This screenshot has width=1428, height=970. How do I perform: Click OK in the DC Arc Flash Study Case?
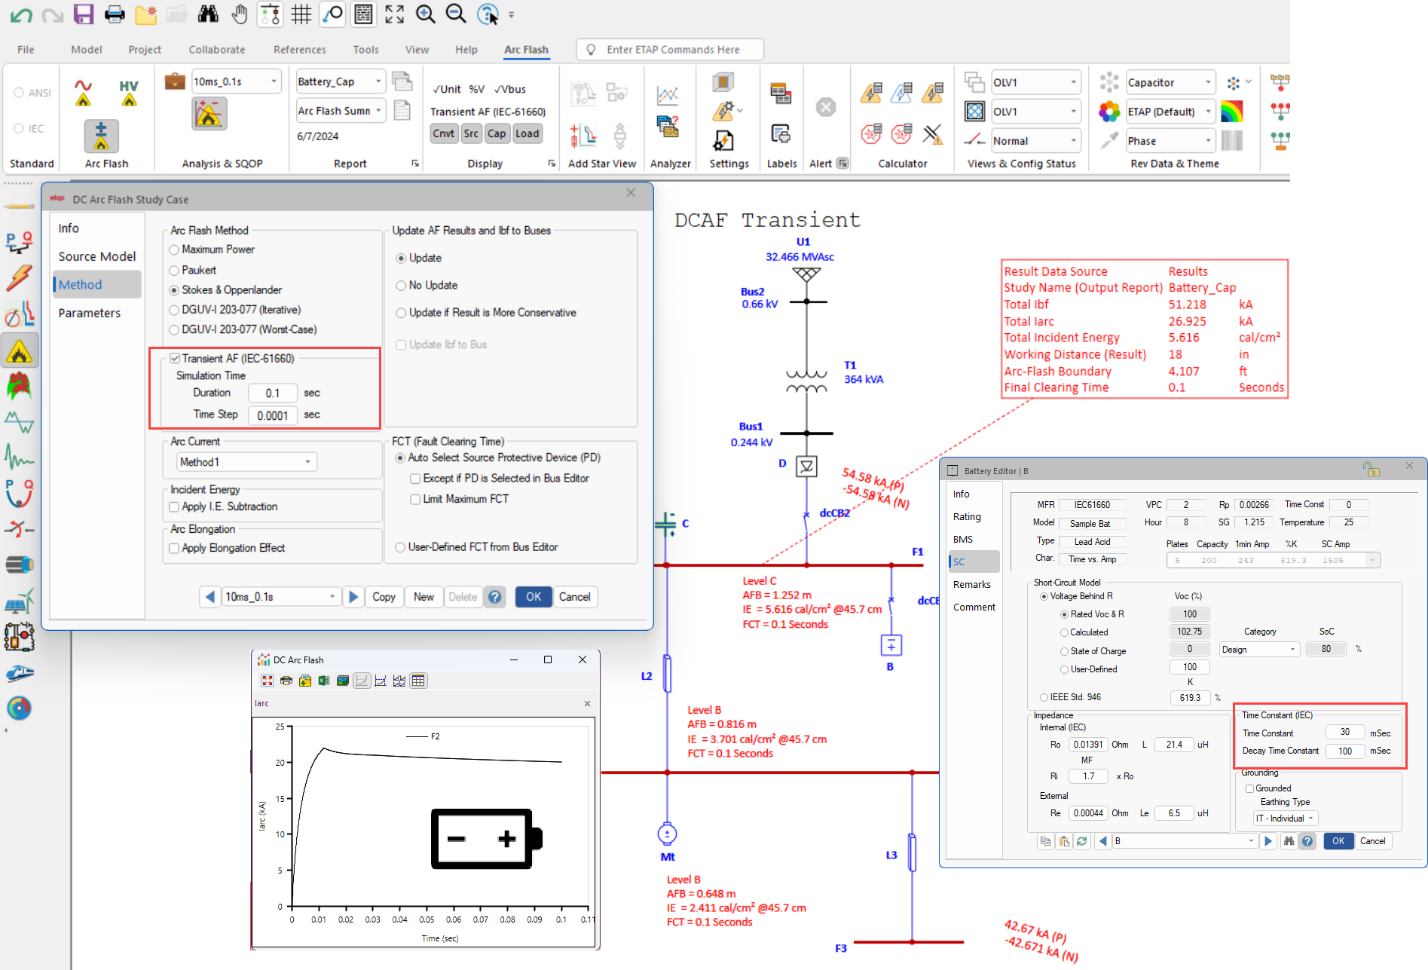[533, 596]
